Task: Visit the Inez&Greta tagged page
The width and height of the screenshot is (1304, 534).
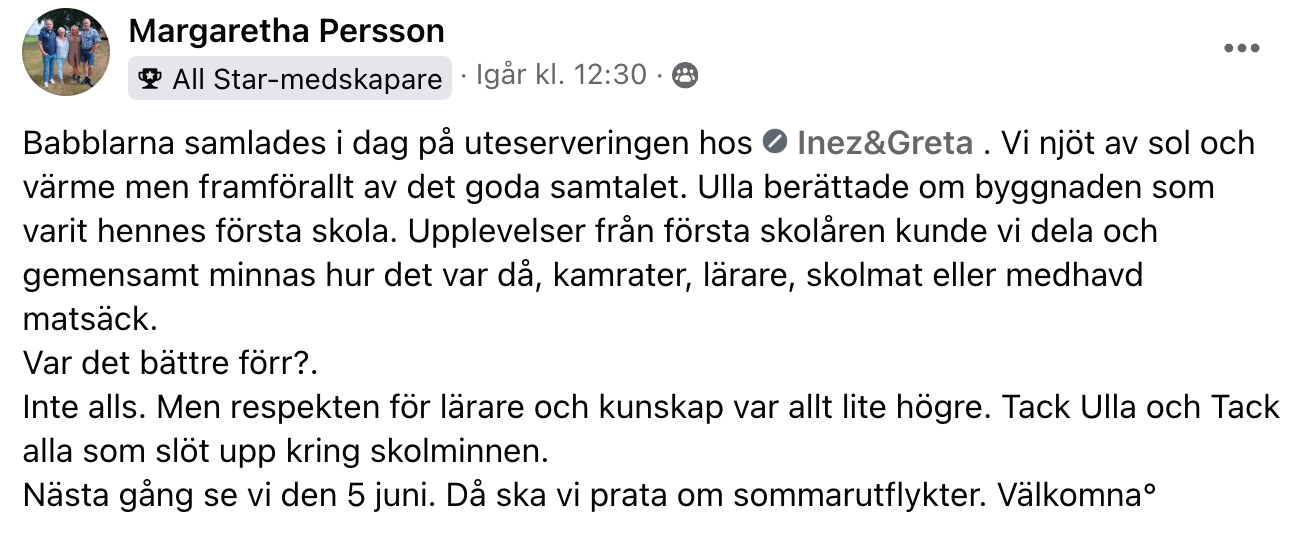Action: (884, 143)
